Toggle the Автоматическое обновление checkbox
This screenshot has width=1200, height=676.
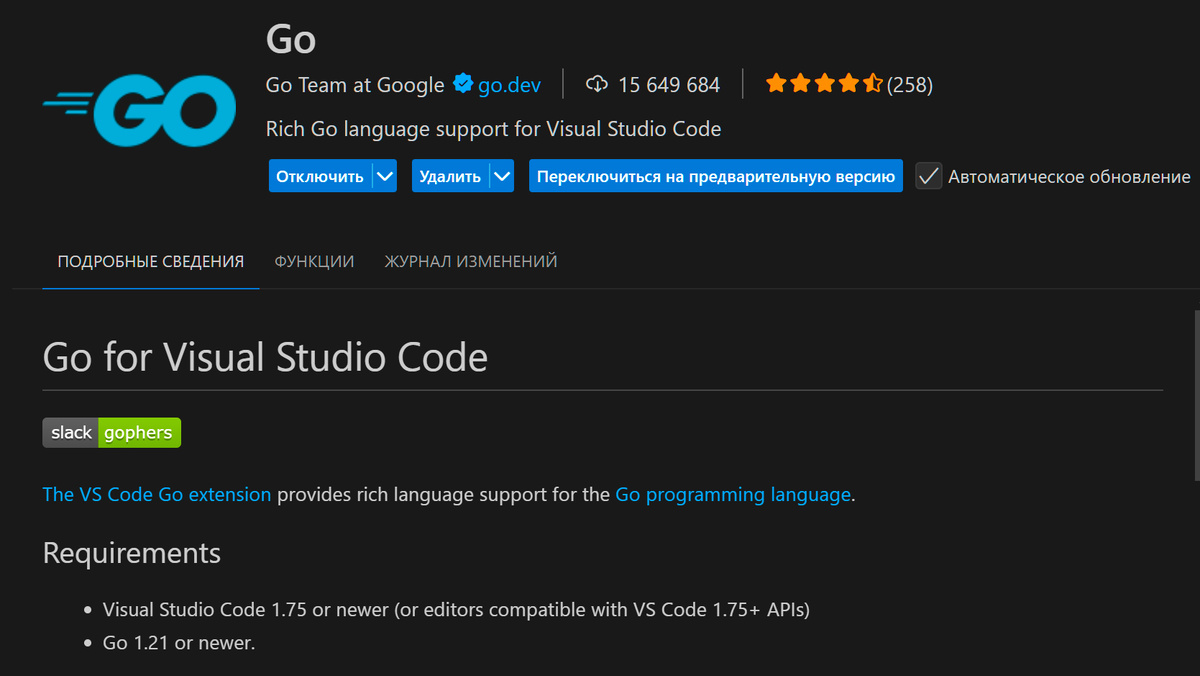929,176
